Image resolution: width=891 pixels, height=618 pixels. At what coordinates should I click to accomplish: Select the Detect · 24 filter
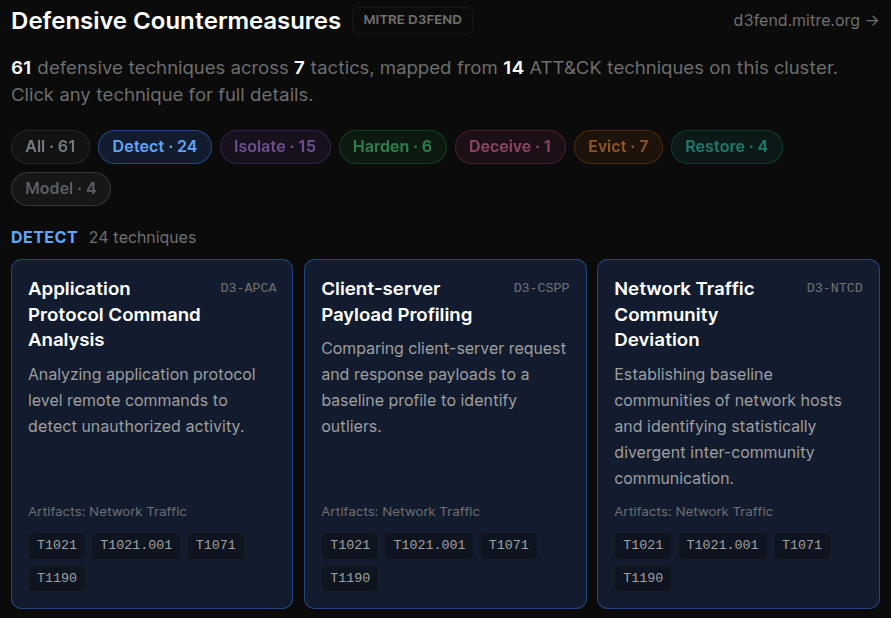[x=155, y=147]
